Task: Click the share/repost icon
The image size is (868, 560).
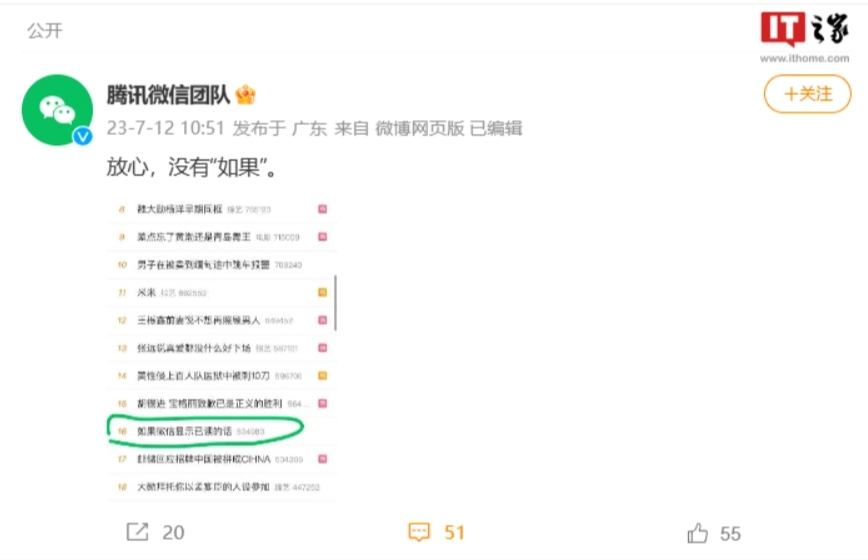Action: point(137,532)
